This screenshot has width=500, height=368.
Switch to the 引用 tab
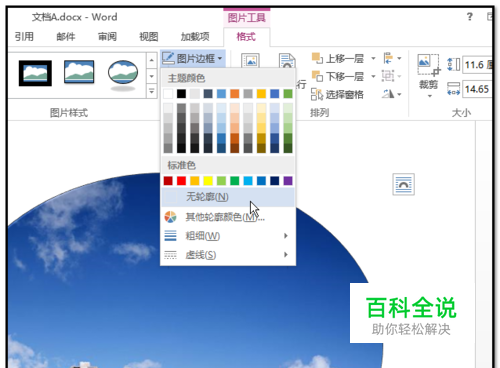[24, 36]
